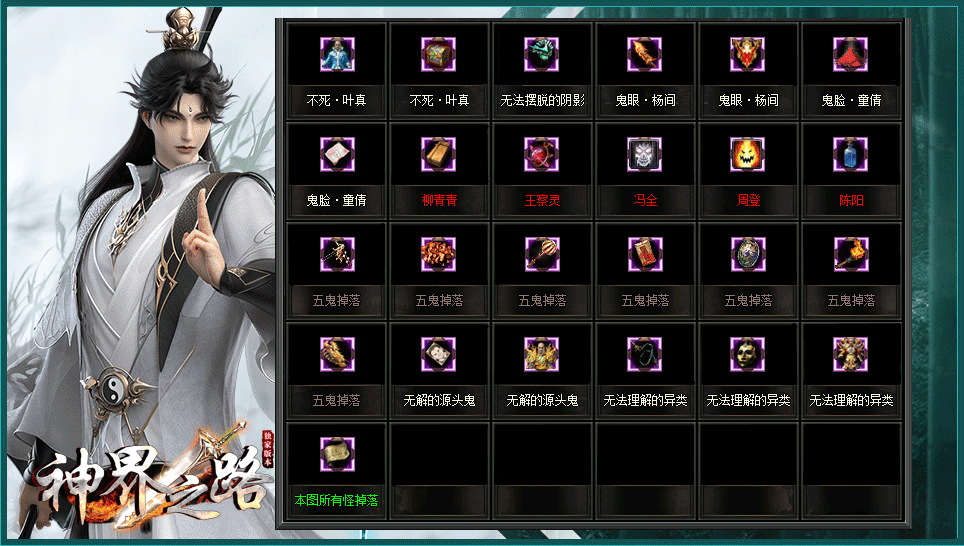Select the golden armored figure 无解的源头鬼 icon

541,354
